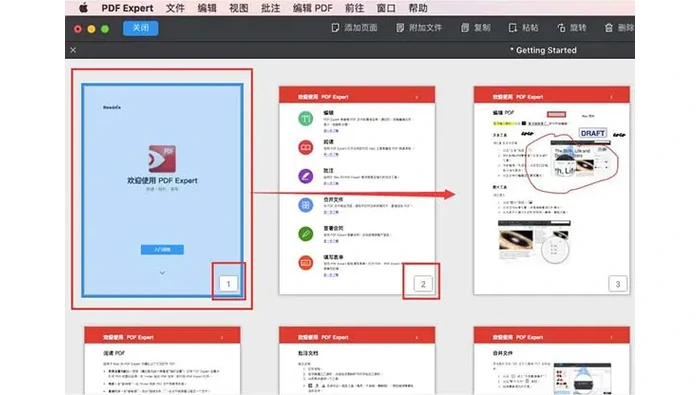Click 删除 delete page tool
Screen dimensions: 700x395
click(x=619, y=28)
